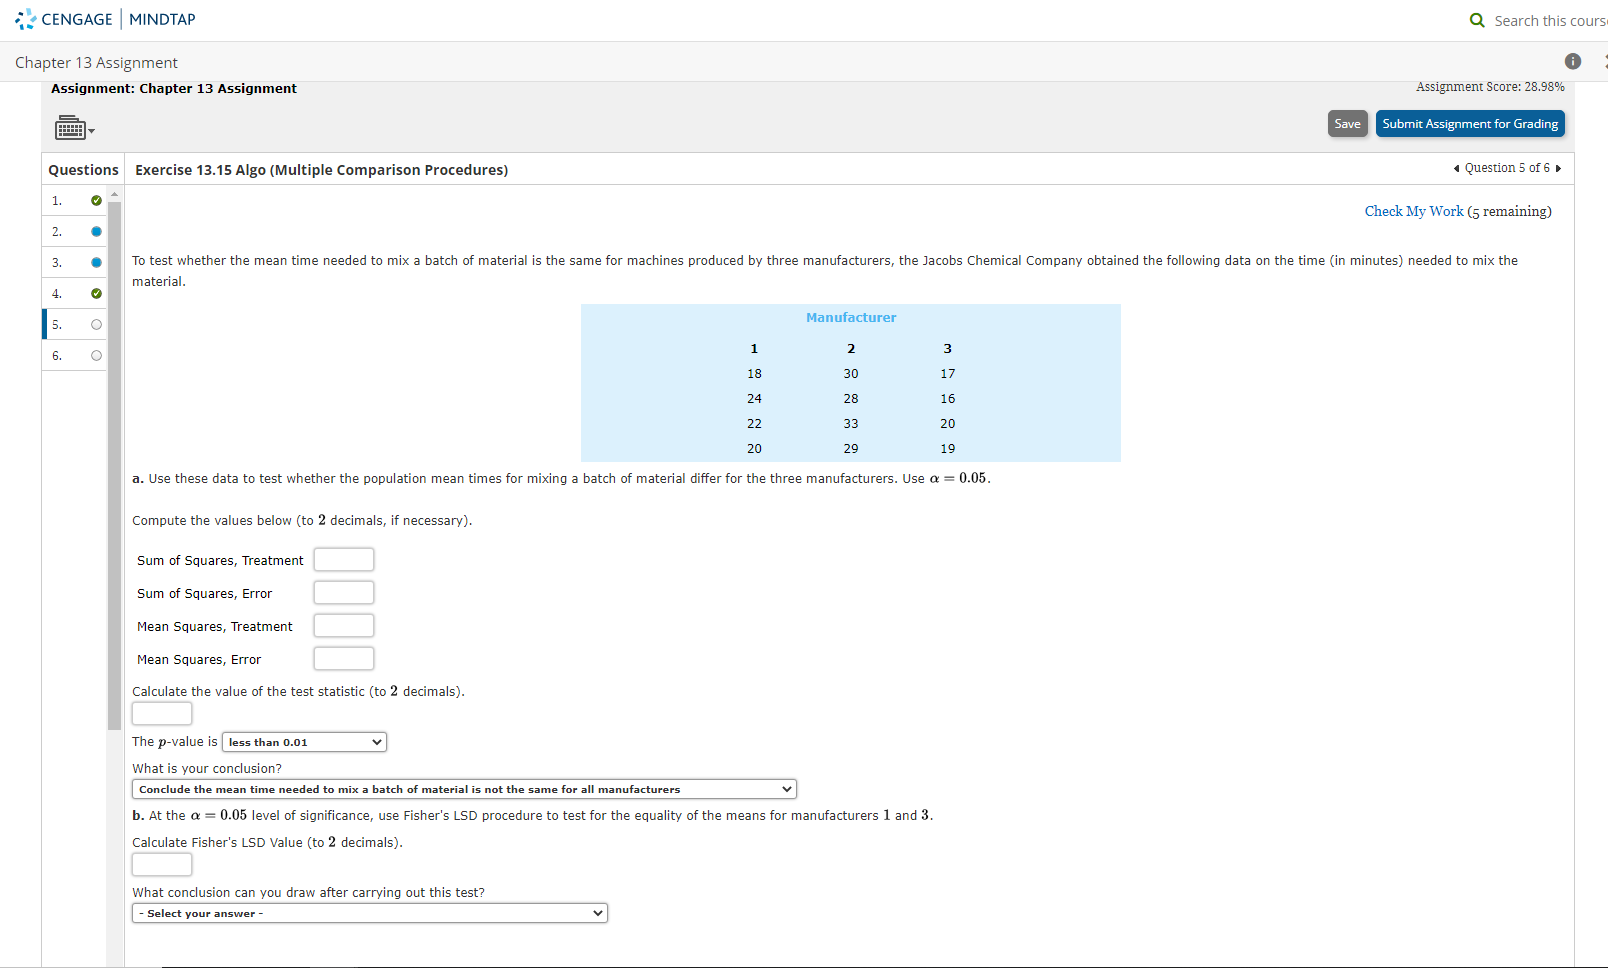Click Sum of Squares, Treatment input field
This screenshot has height=968, width=1608.
(x=344, y=560)
